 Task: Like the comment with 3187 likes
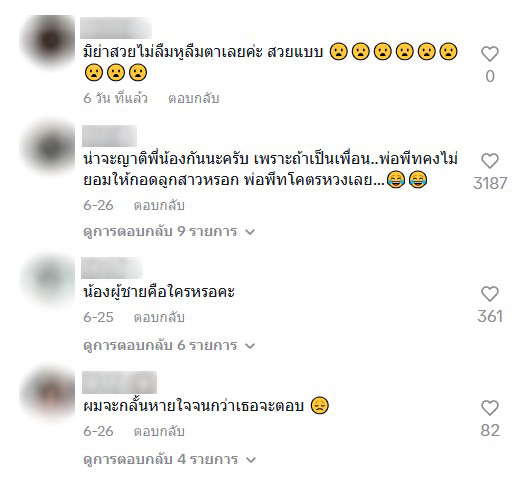pos(490,161)
